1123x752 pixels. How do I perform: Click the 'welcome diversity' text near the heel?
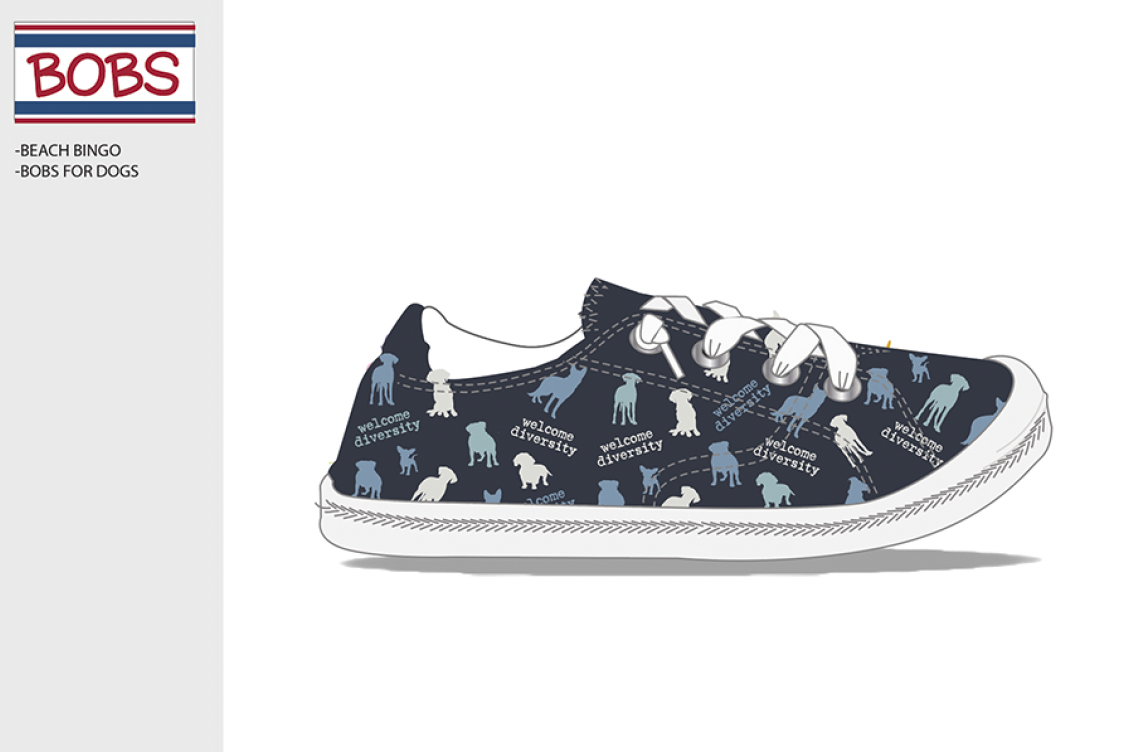(385, 428)
